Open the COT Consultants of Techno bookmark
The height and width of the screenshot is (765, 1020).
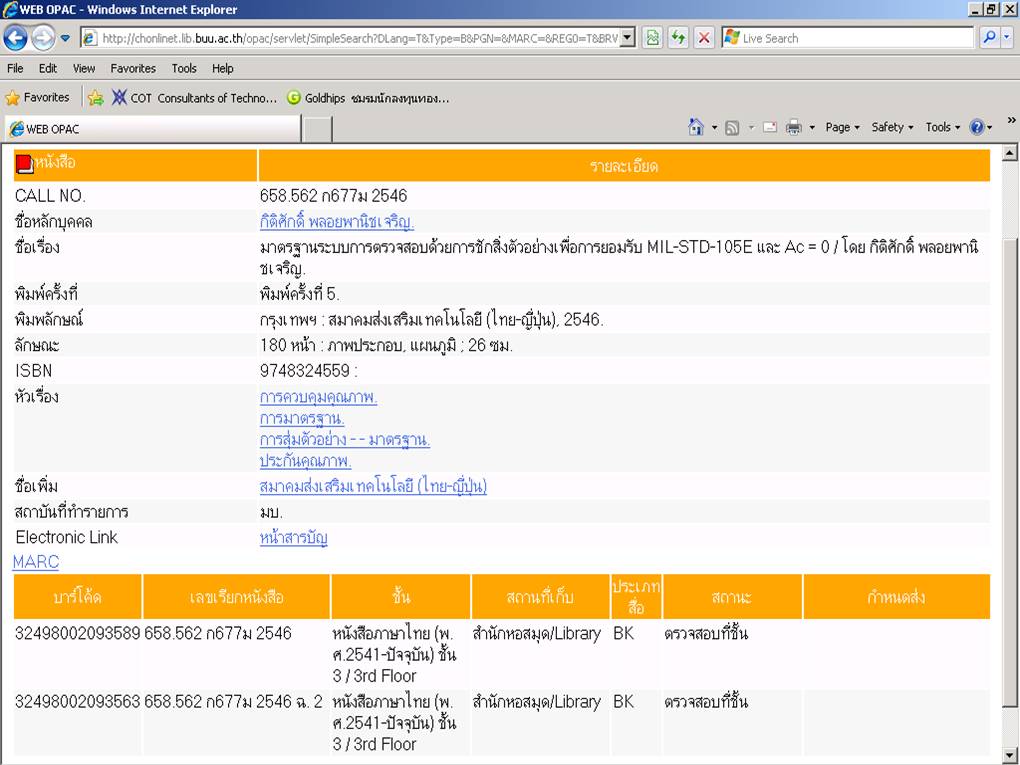(195, 98)
